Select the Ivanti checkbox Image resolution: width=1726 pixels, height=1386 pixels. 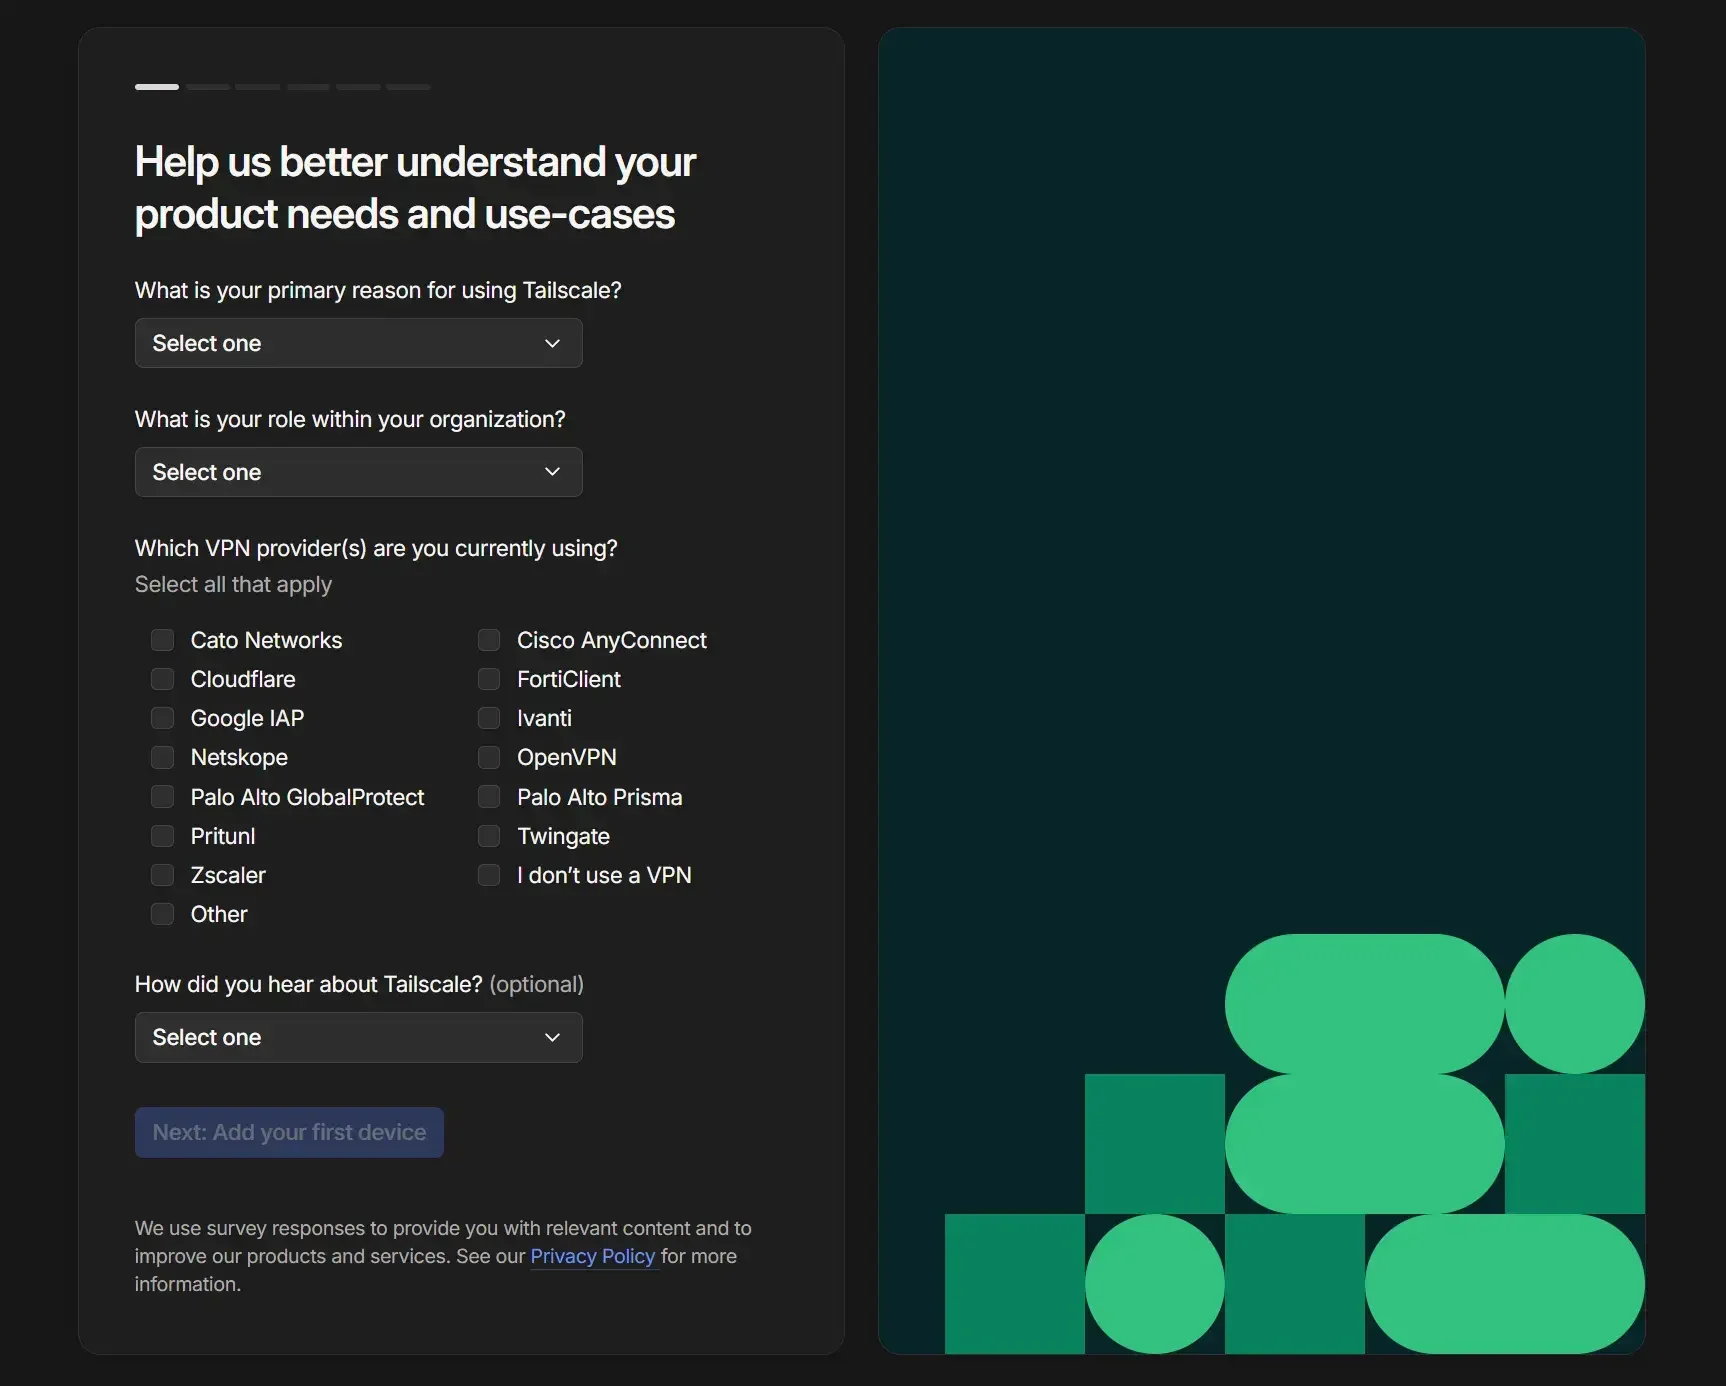(x=489, y=718)
